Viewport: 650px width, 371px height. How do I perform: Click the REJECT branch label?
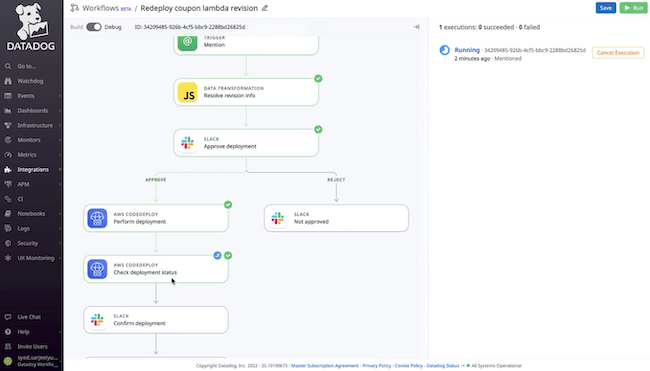coord(336,180)
